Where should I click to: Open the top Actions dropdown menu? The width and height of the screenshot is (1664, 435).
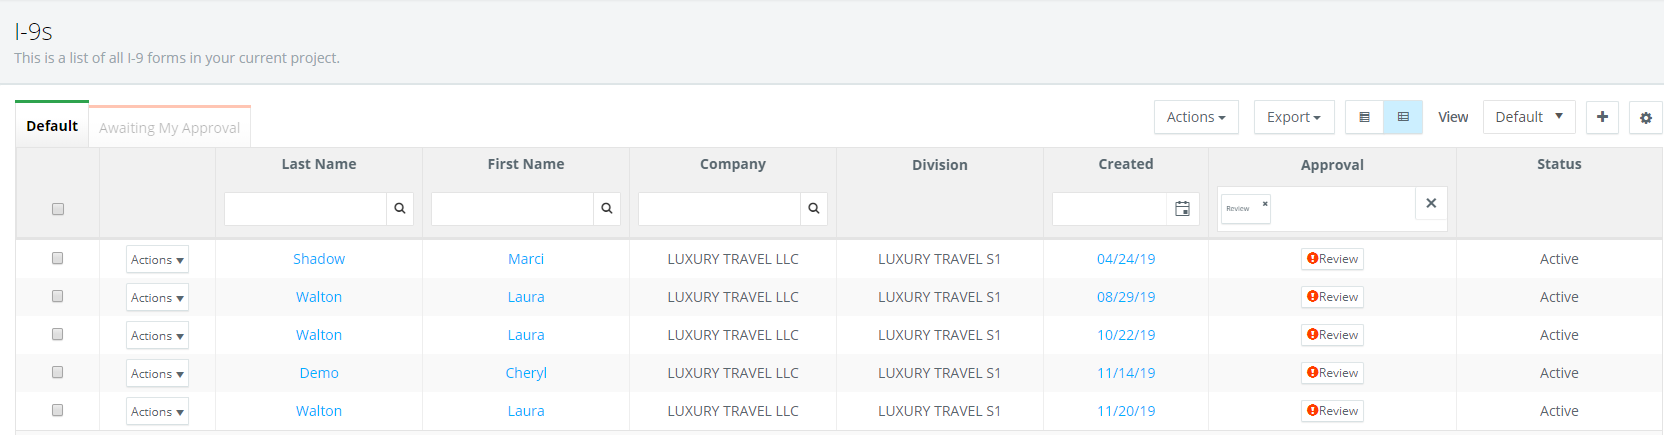point(1196,117)
